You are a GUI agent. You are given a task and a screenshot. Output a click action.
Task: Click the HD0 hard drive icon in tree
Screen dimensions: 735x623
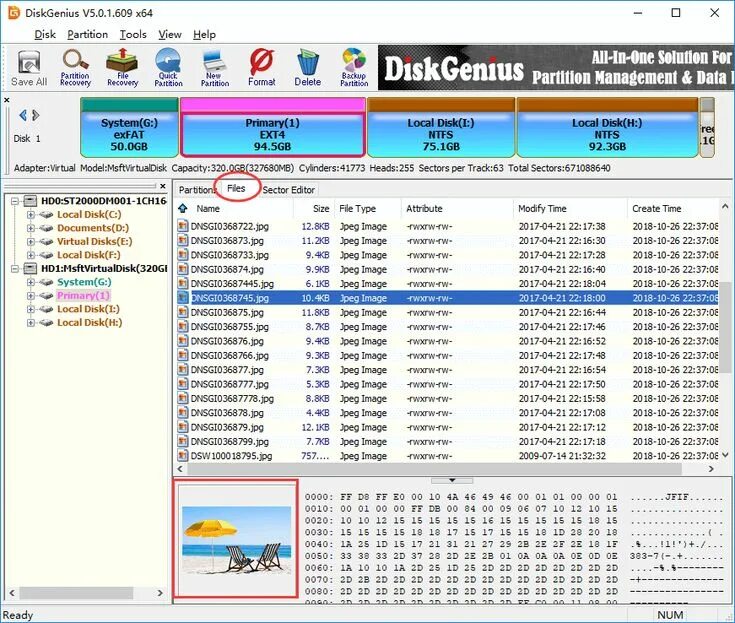pos(30,201)
